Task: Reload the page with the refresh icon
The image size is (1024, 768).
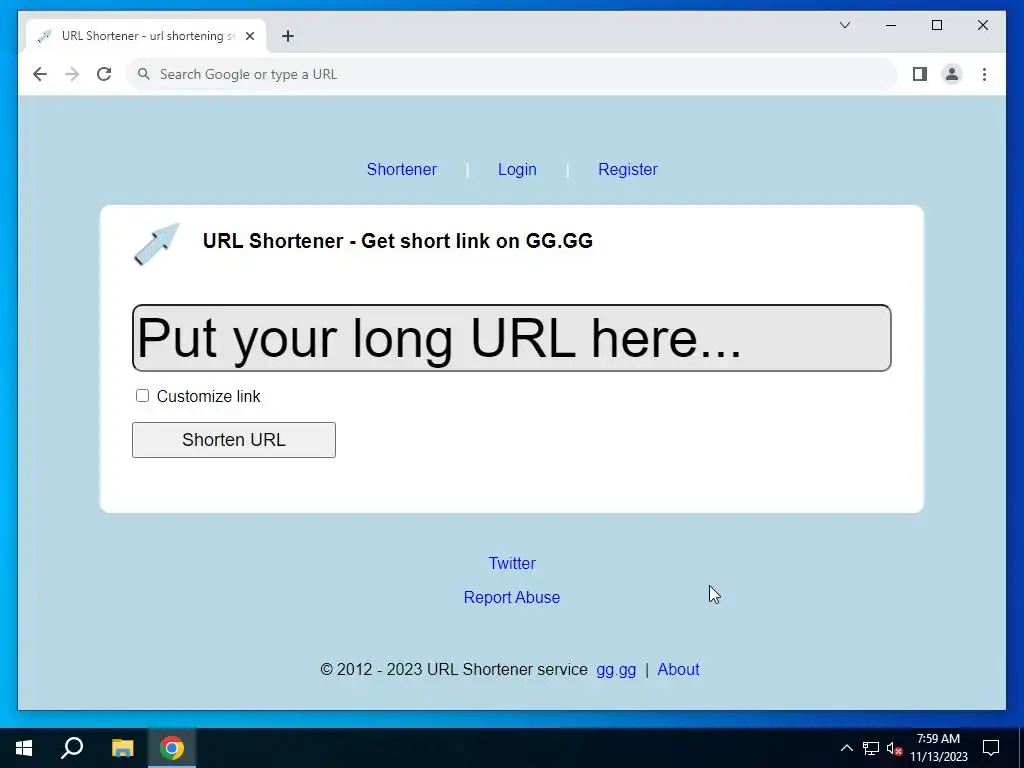Action: (104, 74)
